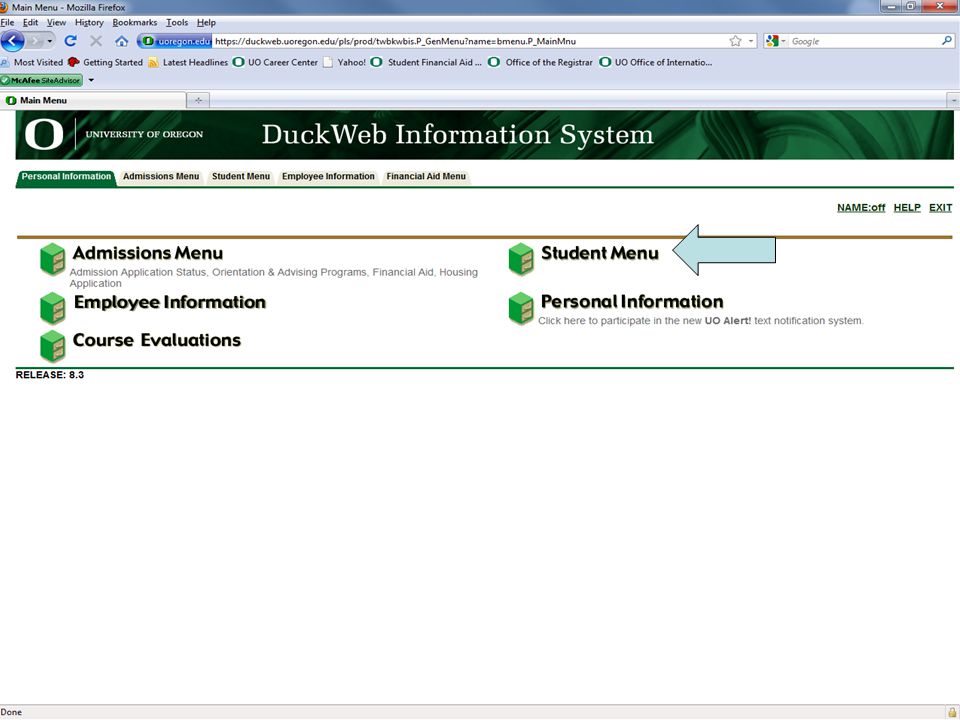This screenshot has width=960, height=720.
Task: Open the File menu
Action: (x=7, y=23)
